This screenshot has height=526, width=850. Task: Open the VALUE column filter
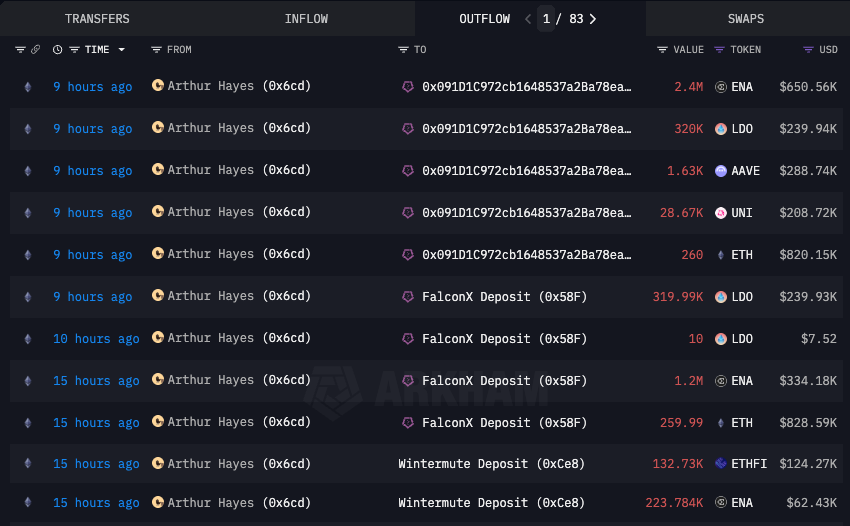[x=662, y=50]
